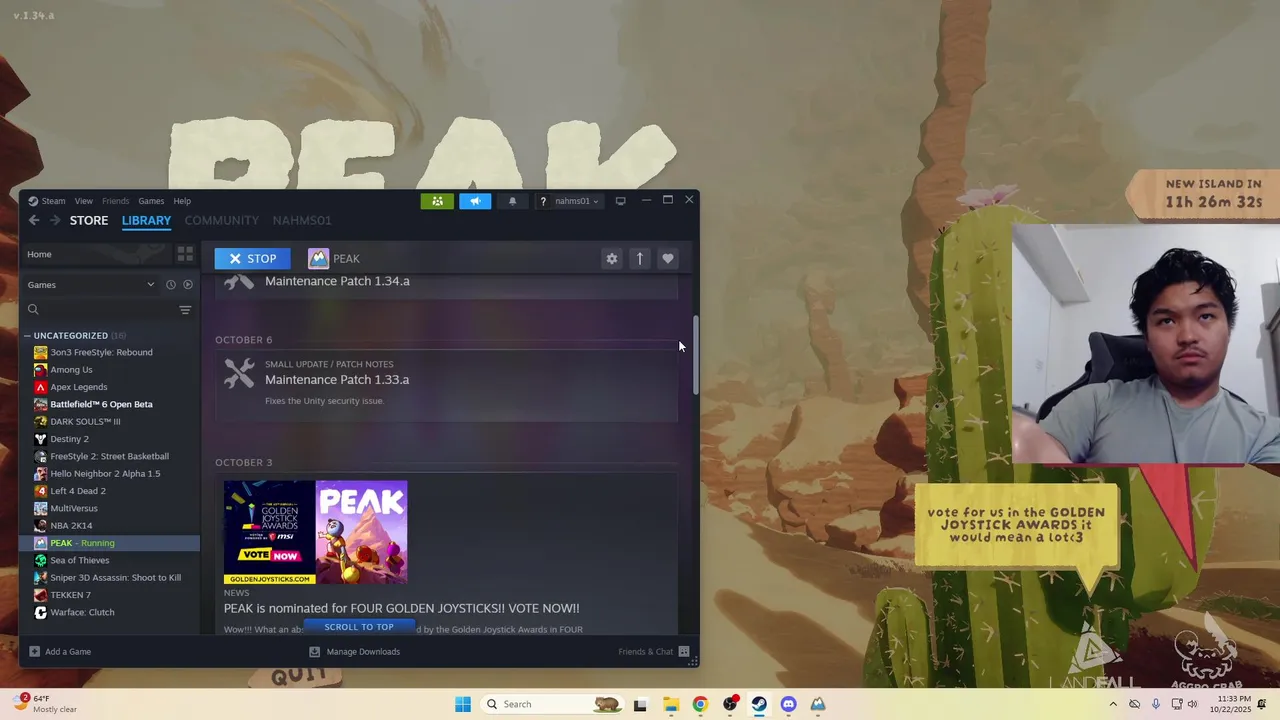Image resolution: width=1280 pixels, height=720 pixels.
Task: Click SCROLL TO TOP button
Action: (359, 627)
